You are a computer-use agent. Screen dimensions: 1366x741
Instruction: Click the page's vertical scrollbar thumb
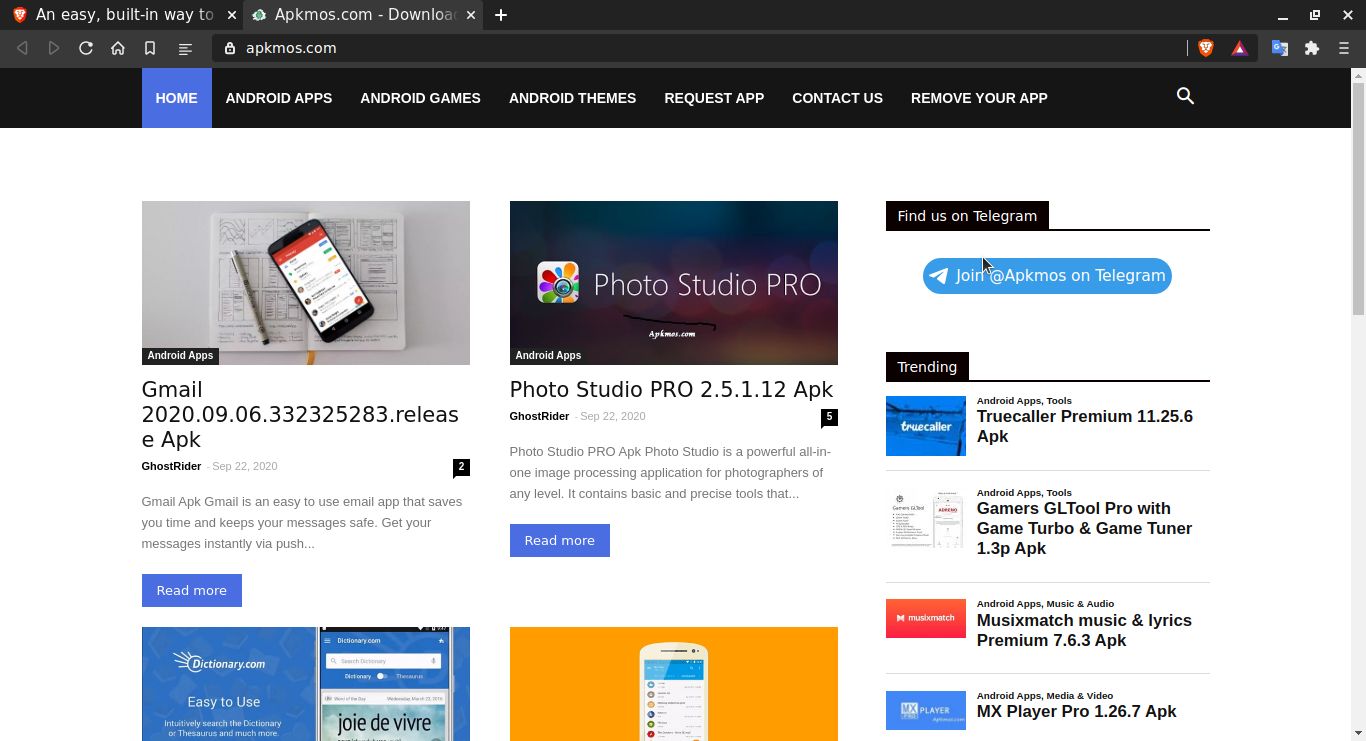(x=1359, y=200)
